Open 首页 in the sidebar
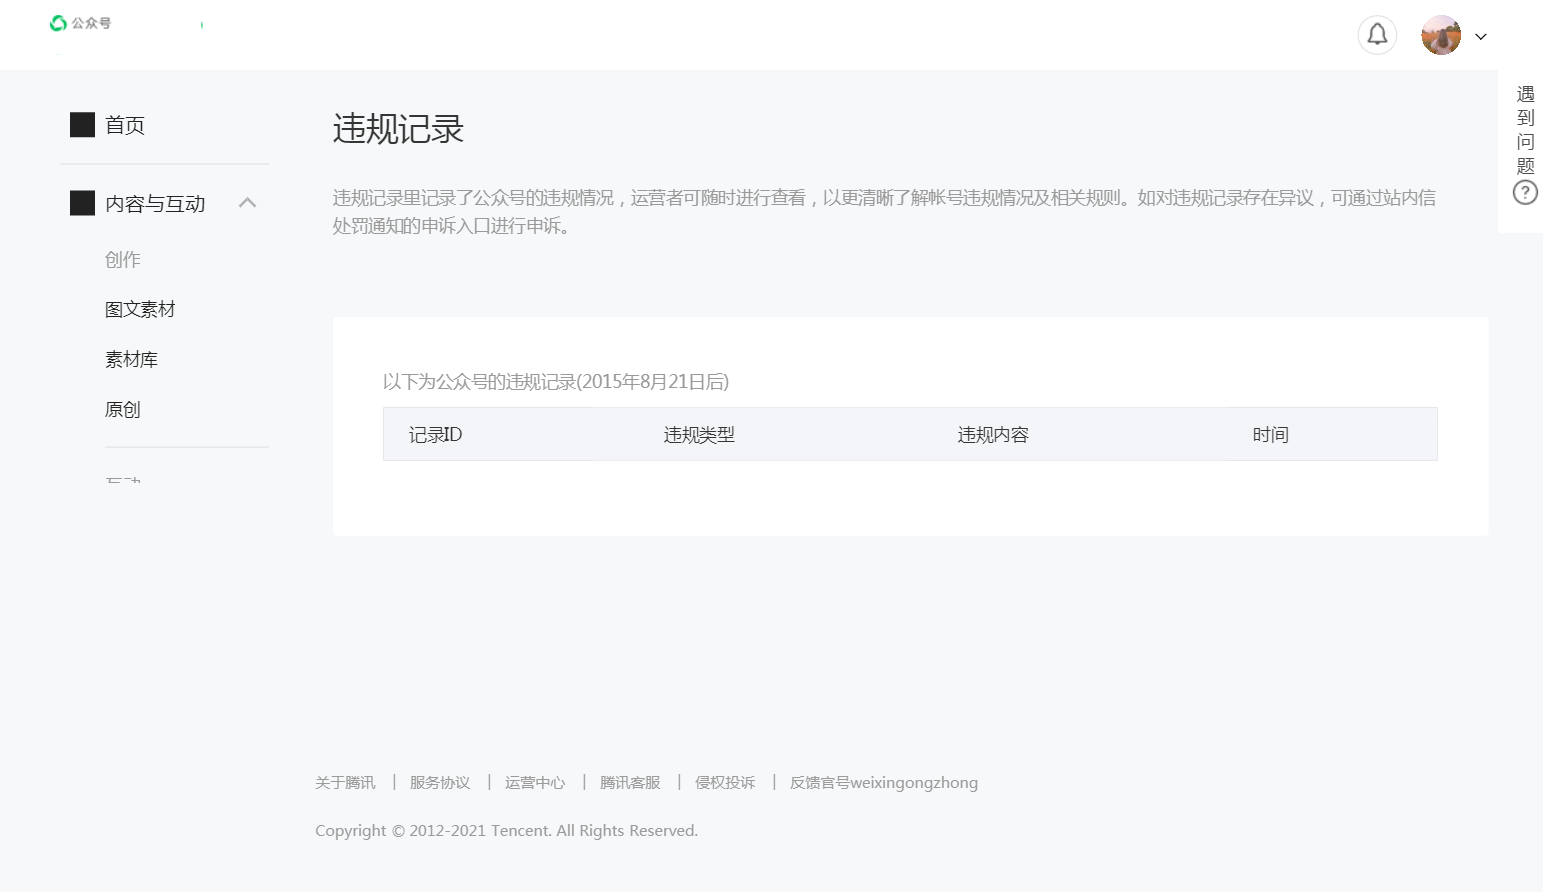 125,125
